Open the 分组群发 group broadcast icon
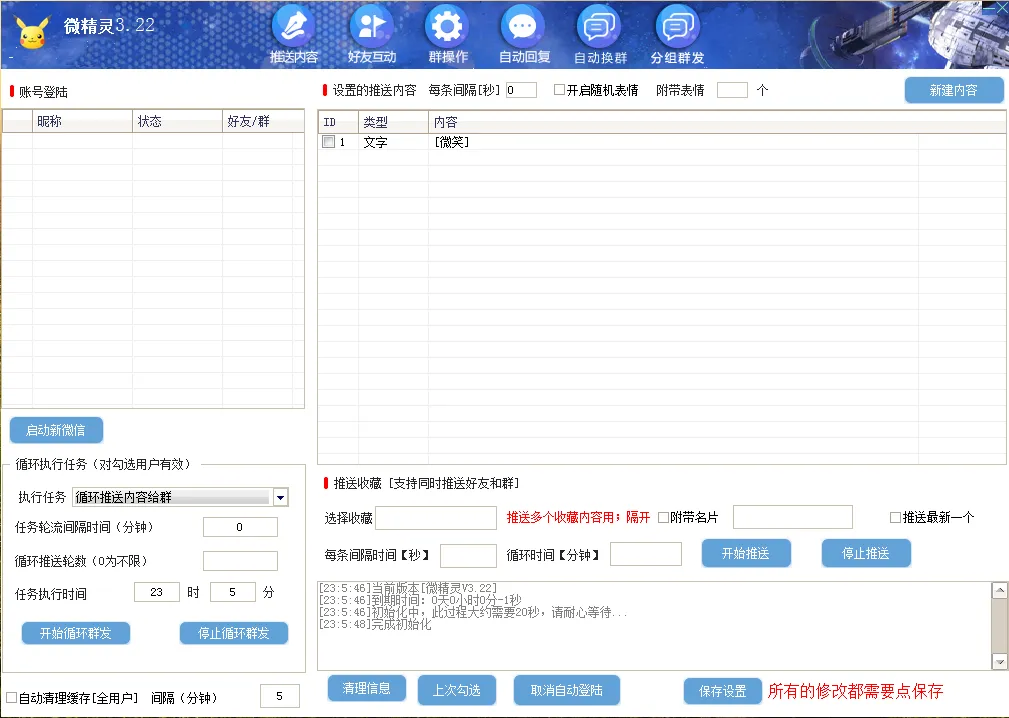Viewport: 1009px width, 718px height. [677, 27]
